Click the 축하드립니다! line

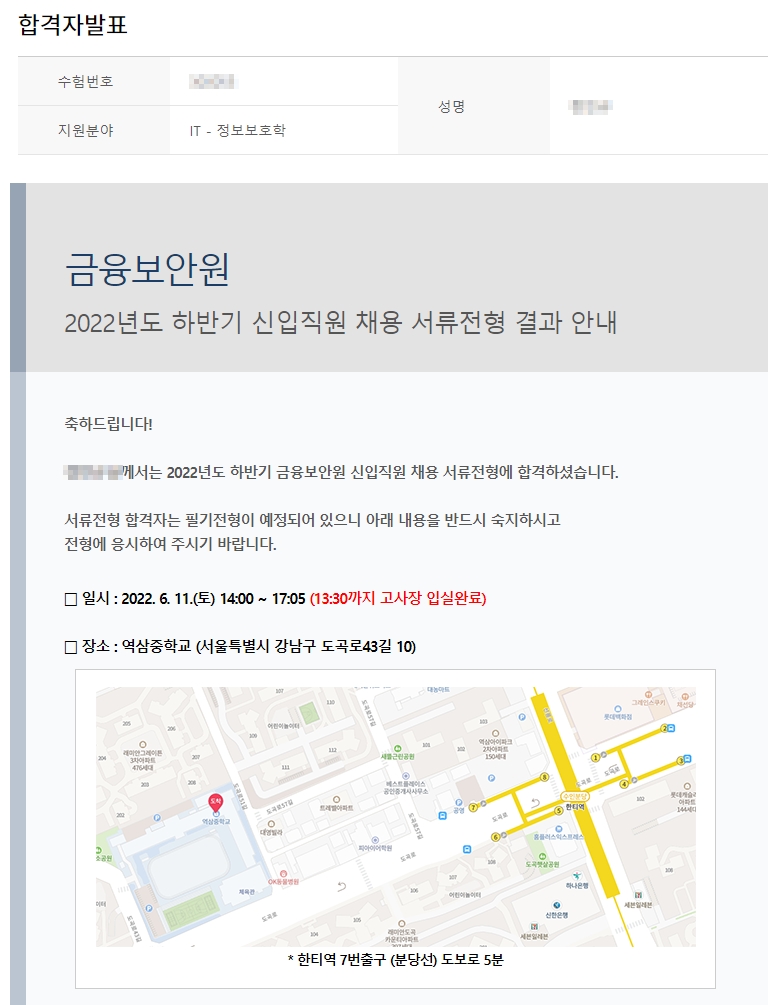(x=108, y=424)
